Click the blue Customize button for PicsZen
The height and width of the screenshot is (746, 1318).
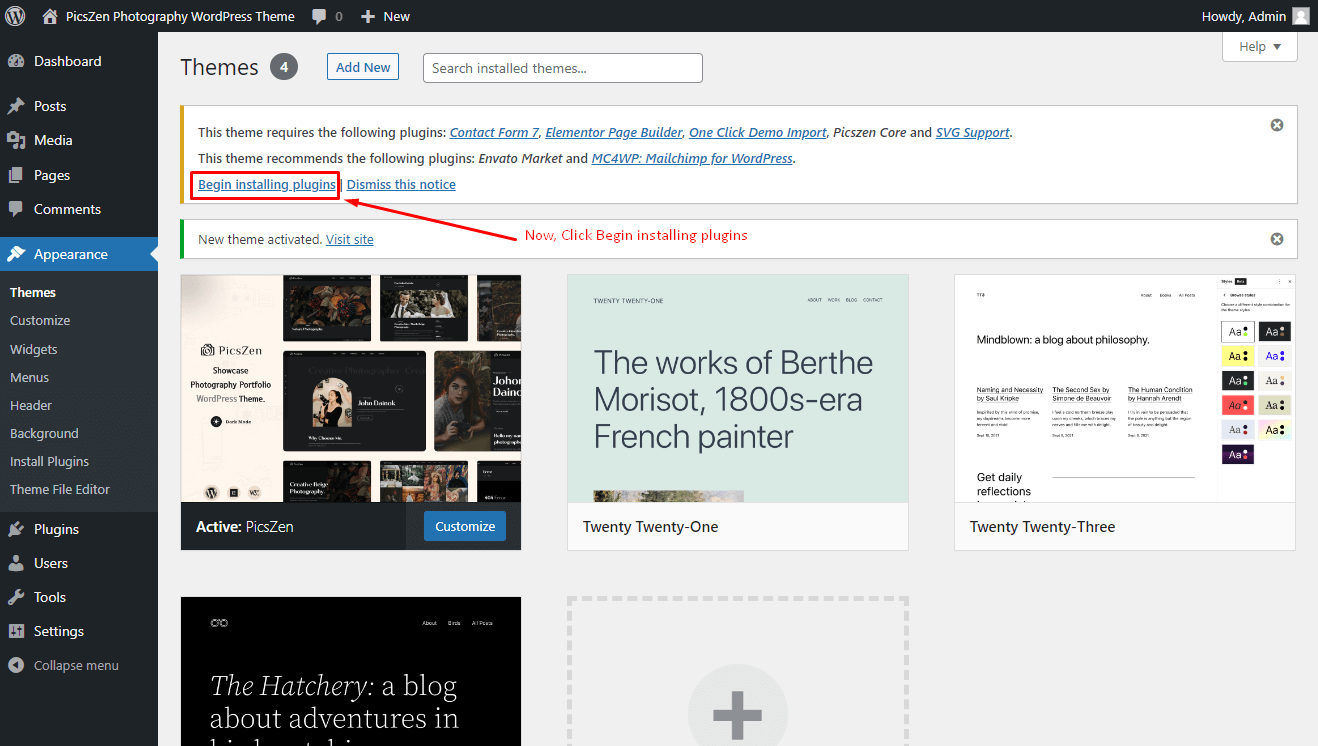(465, 526)
